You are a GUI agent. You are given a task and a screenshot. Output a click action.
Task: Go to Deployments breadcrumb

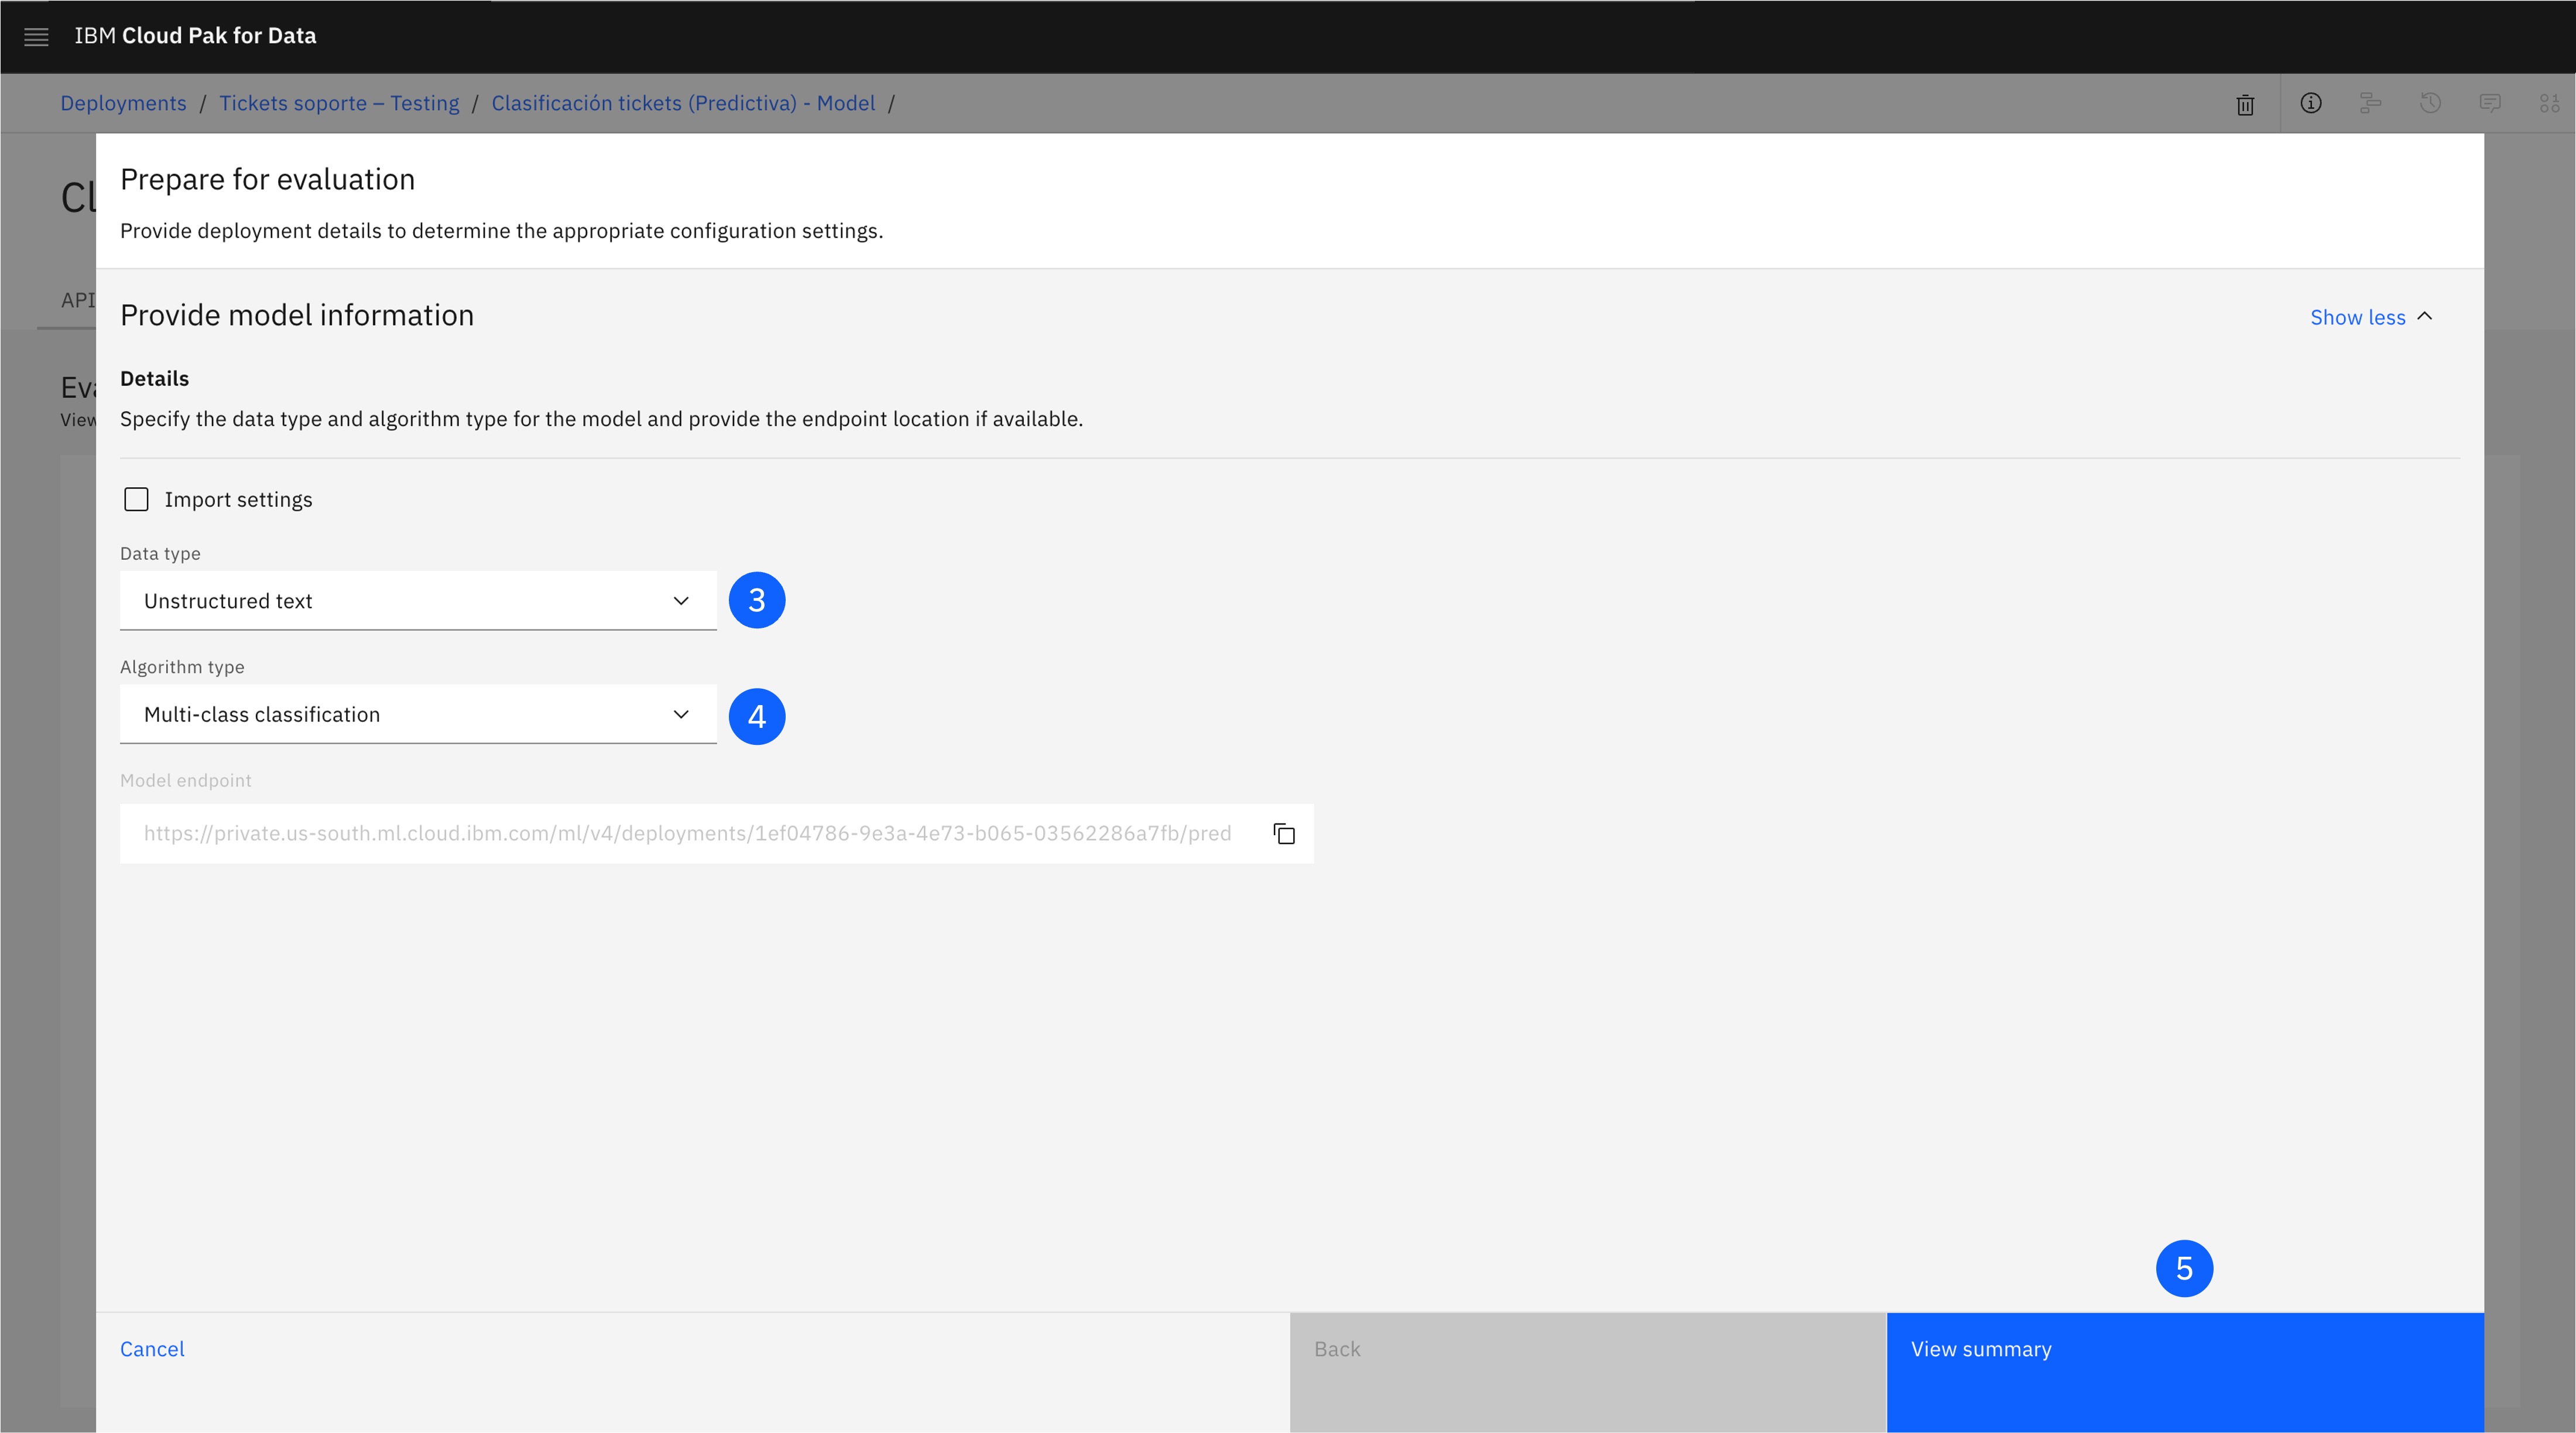point(123,103)
